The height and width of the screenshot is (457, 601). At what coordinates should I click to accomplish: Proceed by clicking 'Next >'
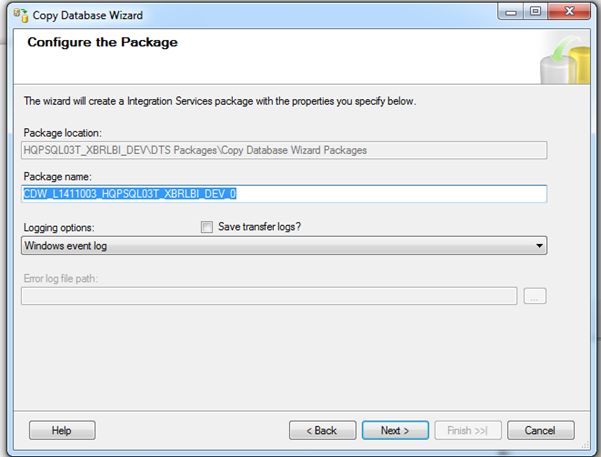pyautogui.click(x=395, y=430)
